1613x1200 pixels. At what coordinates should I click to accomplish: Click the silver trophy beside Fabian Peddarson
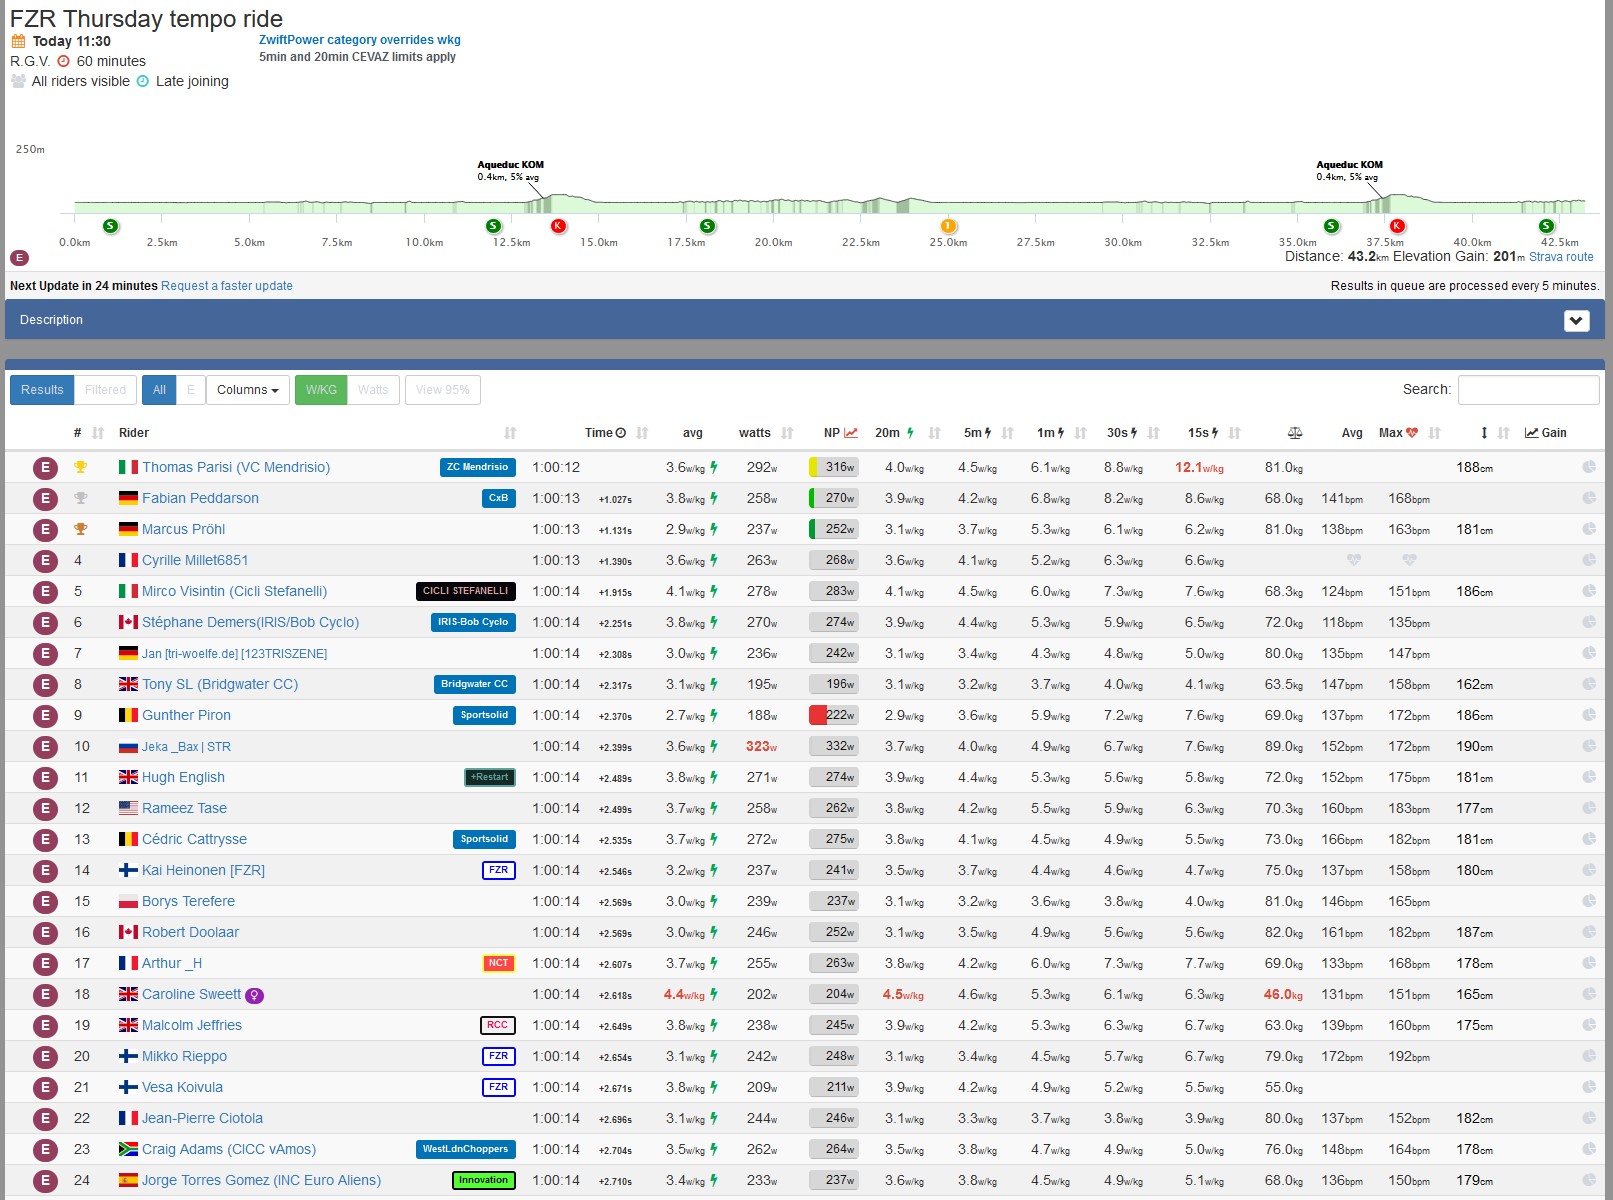[x=81, y=498]
